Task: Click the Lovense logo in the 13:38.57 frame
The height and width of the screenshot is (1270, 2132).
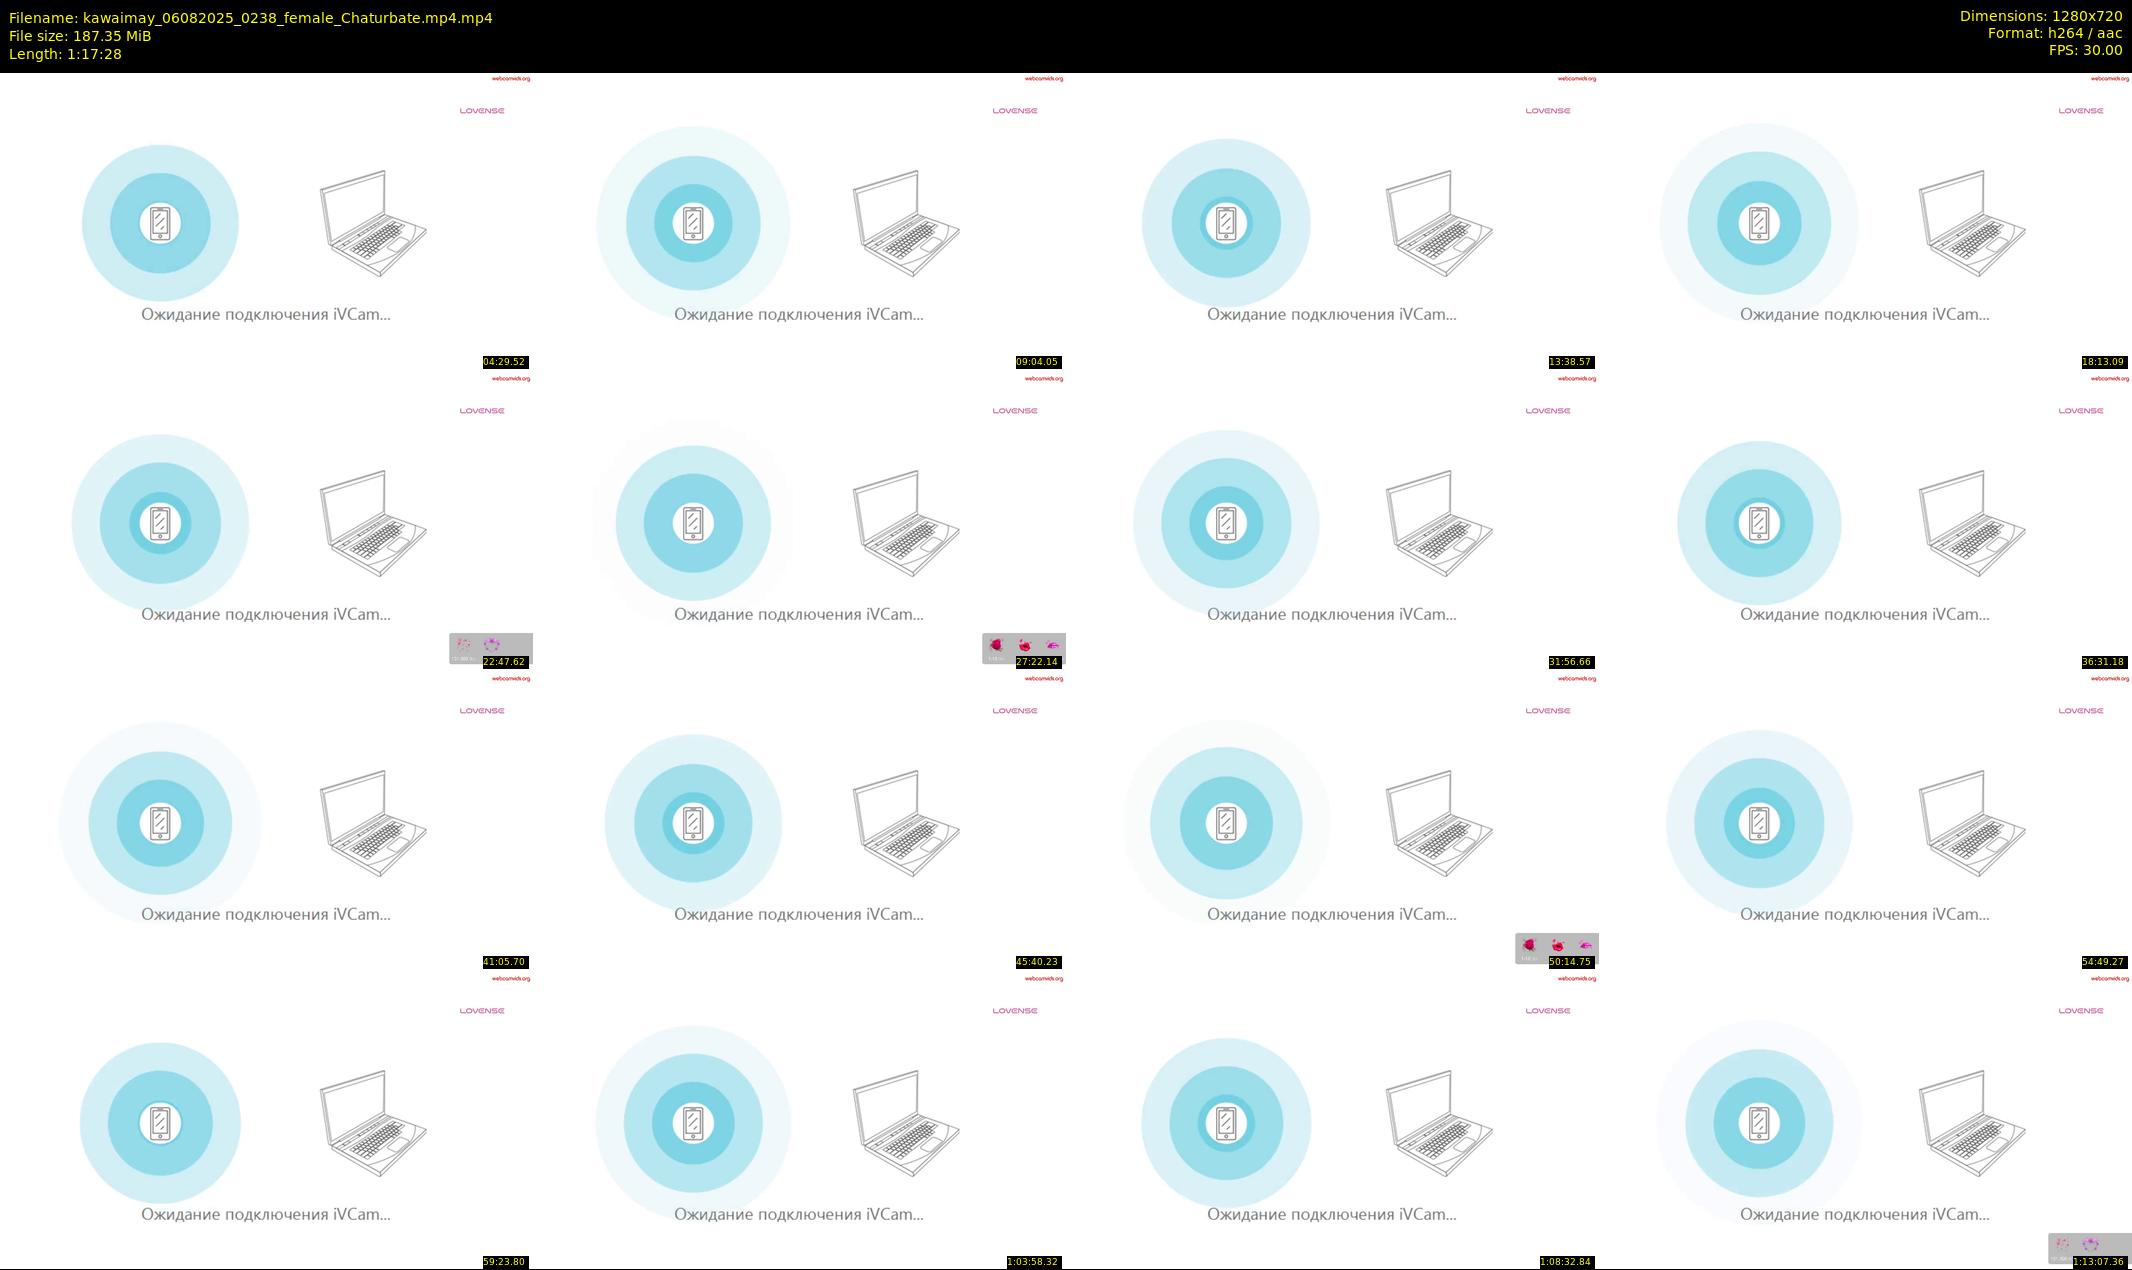Action: coord(1548,111)
